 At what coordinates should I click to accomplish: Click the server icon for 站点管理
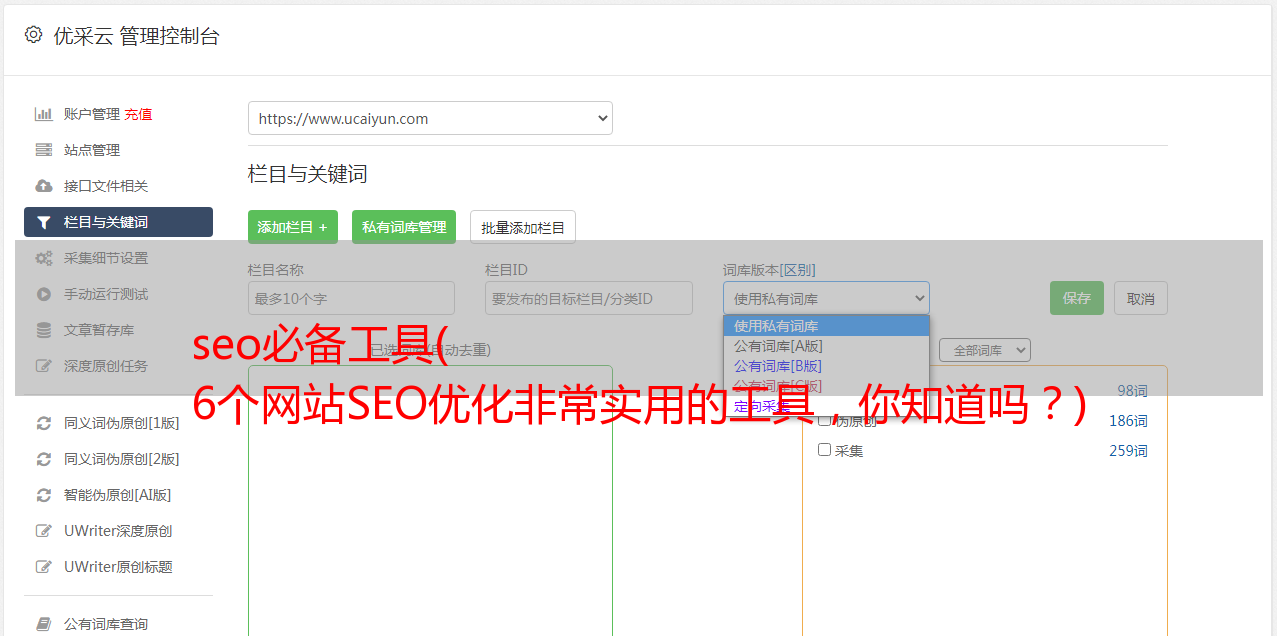click(43, 150)
